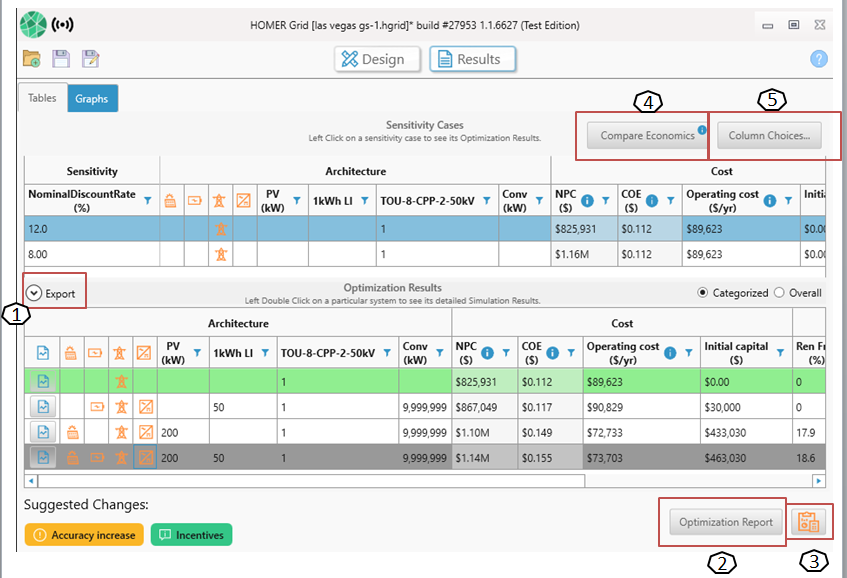Select the Overall radio button
The height and width of the screenshot is (578, 847).
(780, 293)
